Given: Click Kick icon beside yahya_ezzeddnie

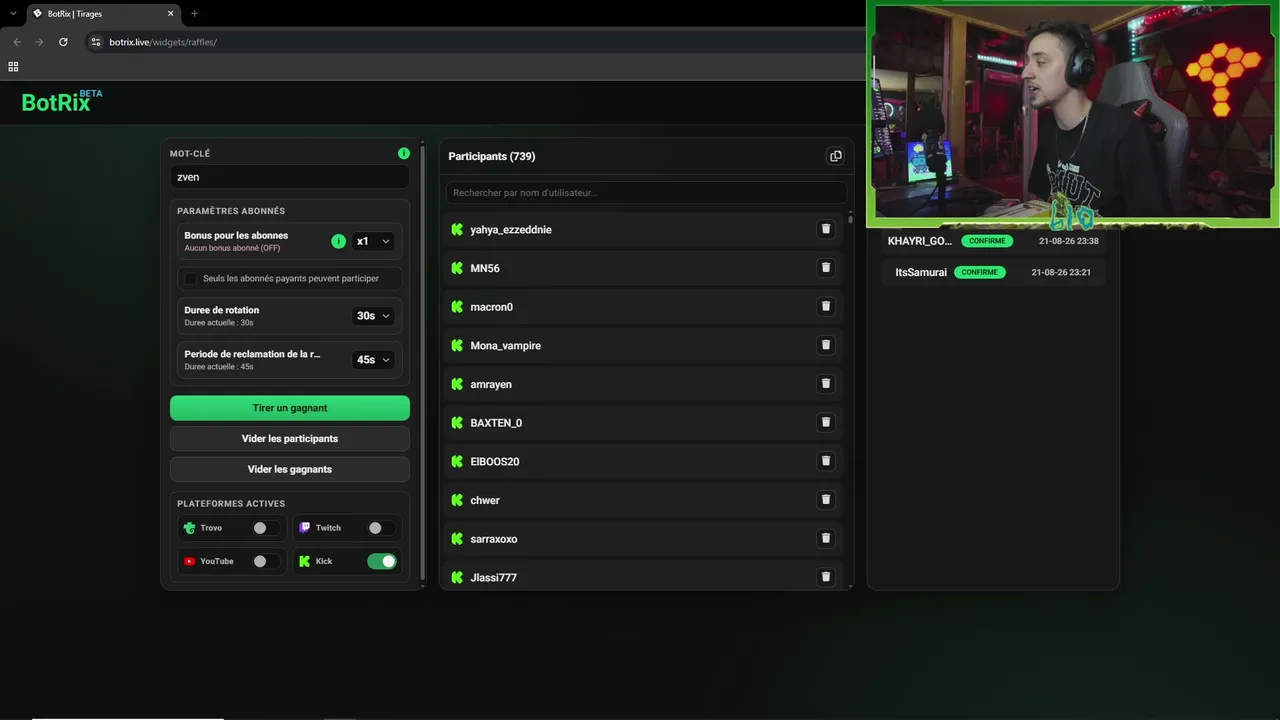Looking at the screenshot, I should [x=457, y=229].
